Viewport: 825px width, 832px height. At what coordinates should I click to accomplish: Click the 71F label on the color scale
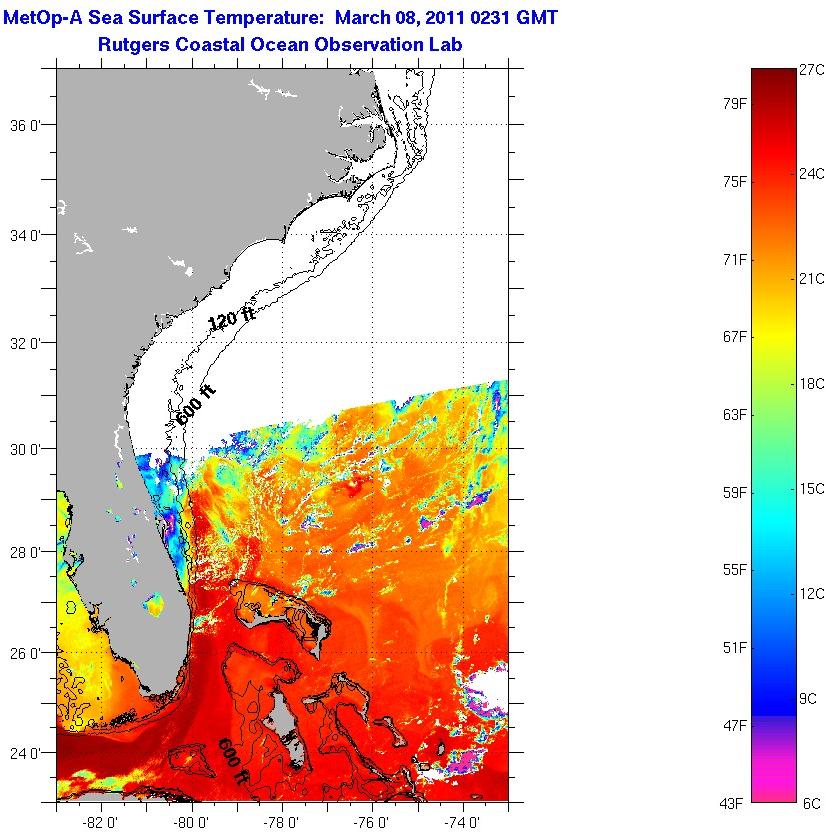click(735, 259)
